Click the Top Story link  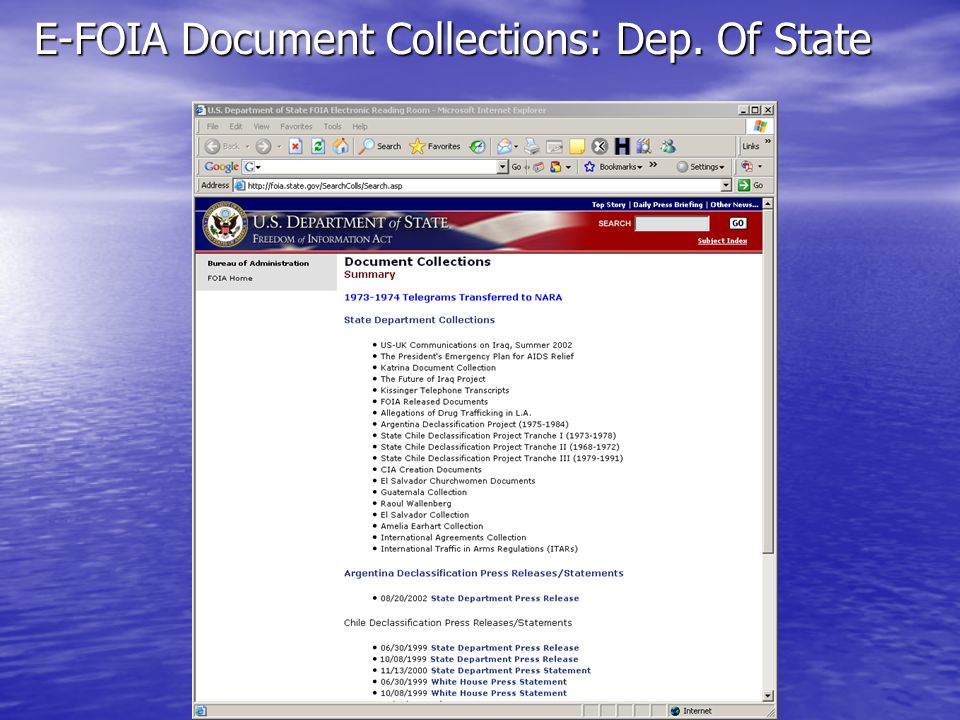tap(609, 204)
